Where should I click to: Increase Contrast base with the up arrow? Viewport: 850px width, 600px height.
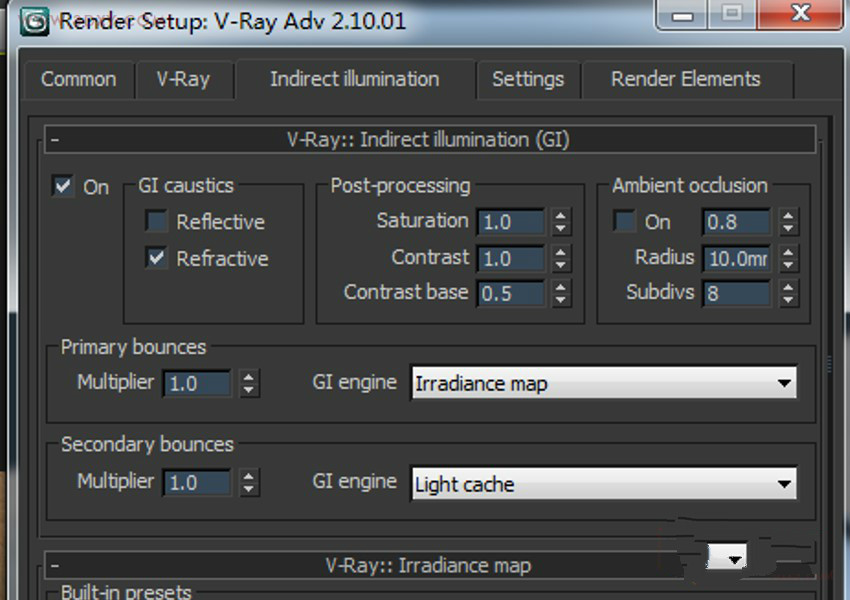pos(561,287)
